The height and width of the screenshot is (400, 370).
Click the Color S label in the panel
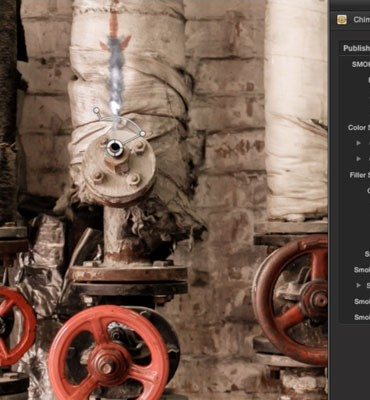click(x=359, y=127)
